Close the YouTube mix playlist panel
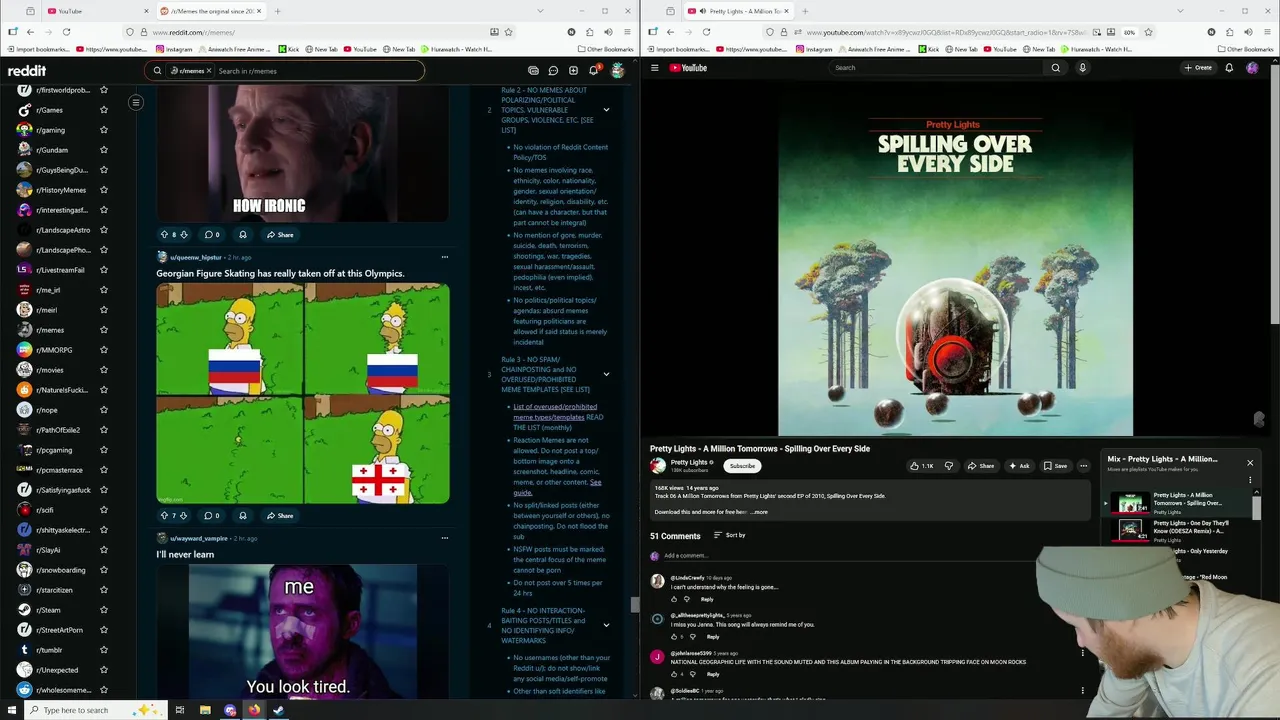Viewport: 1280px width, 720px height. pos(1249,463)
